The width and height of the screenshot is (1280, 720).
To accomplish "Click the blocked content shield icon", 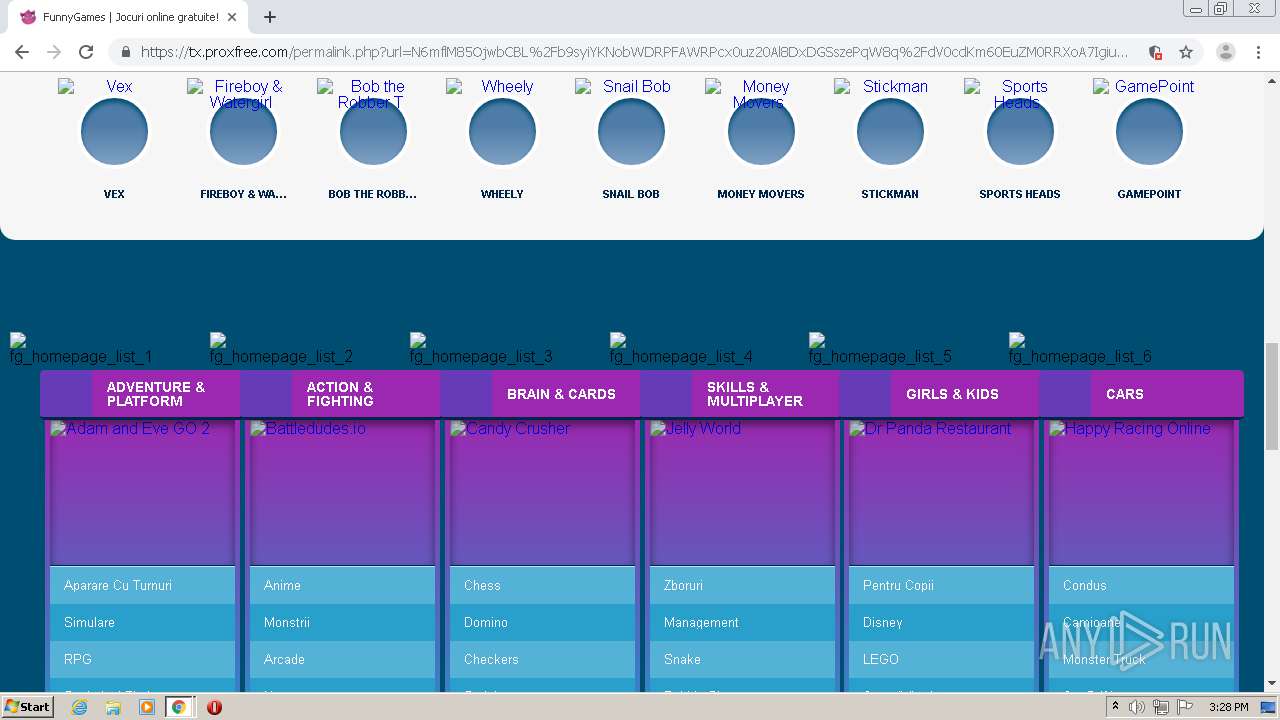I will [1155, 52].
